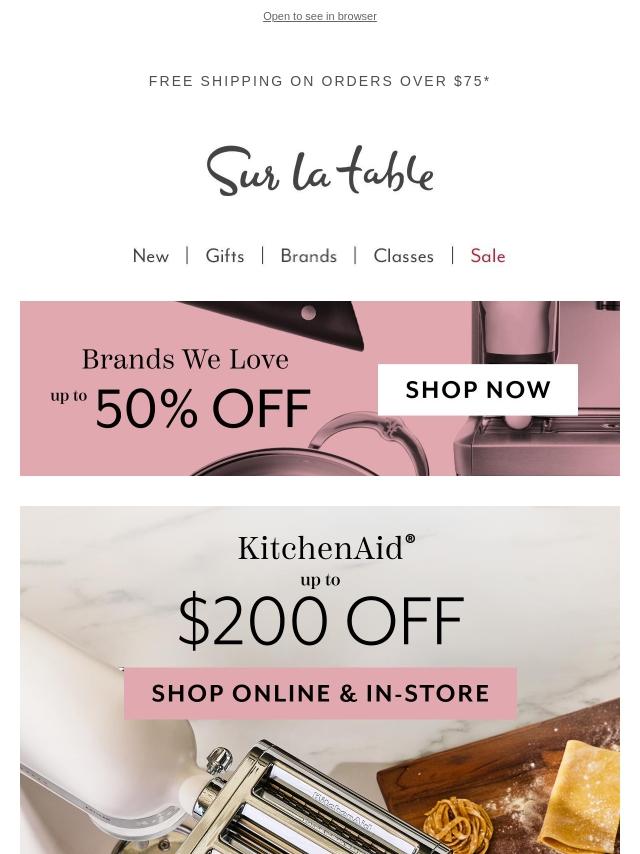Select the Brands navigation link
640x854 pixels.
click(x=308, y=256)
